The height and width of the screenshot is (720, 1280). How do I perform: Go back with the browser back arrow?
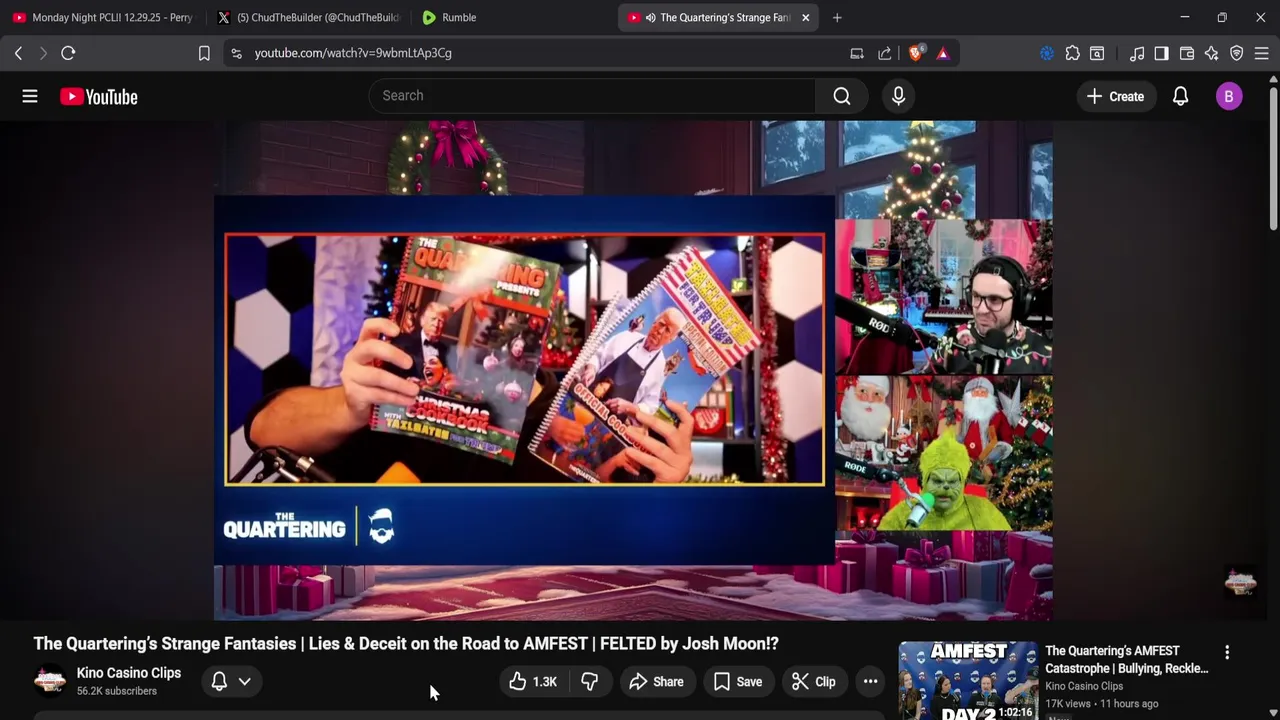pyautogui.click(x=18, y=53)
